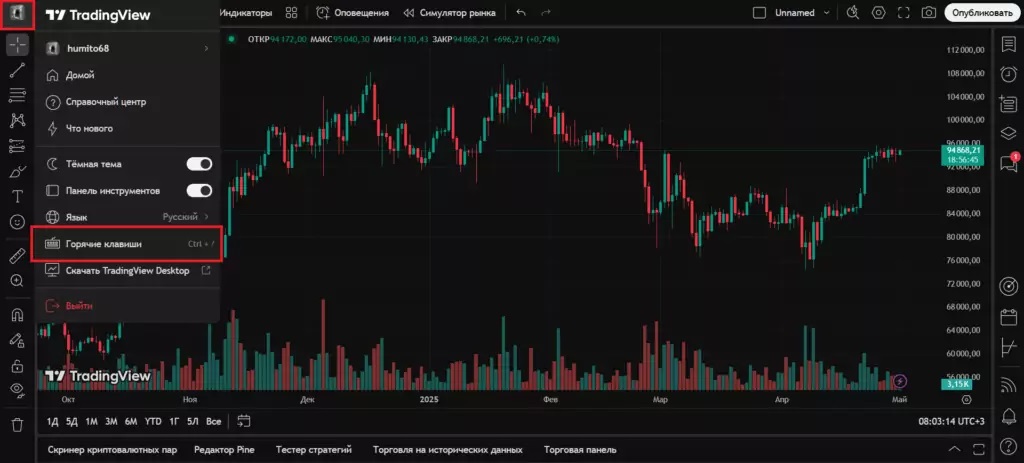The height and width of the screenshot is (463, 1024).
Task: Open price axis gear settings
Action: (967, 399)
